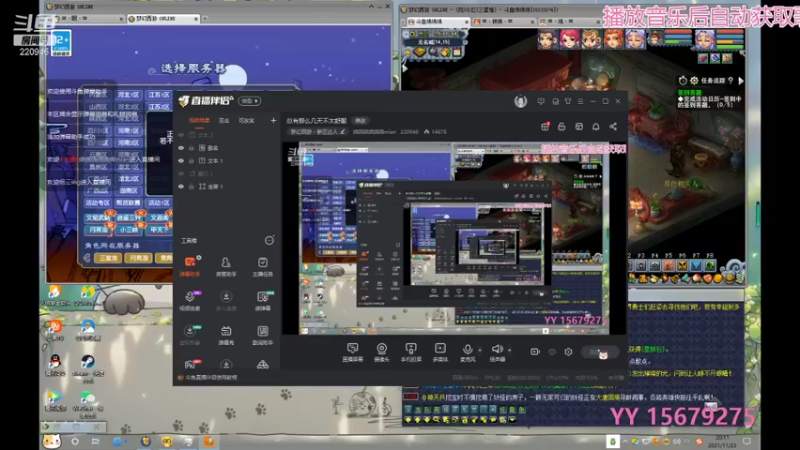
Task: Toggle the lock on 全屏 1 source
Action: (191, 187)
